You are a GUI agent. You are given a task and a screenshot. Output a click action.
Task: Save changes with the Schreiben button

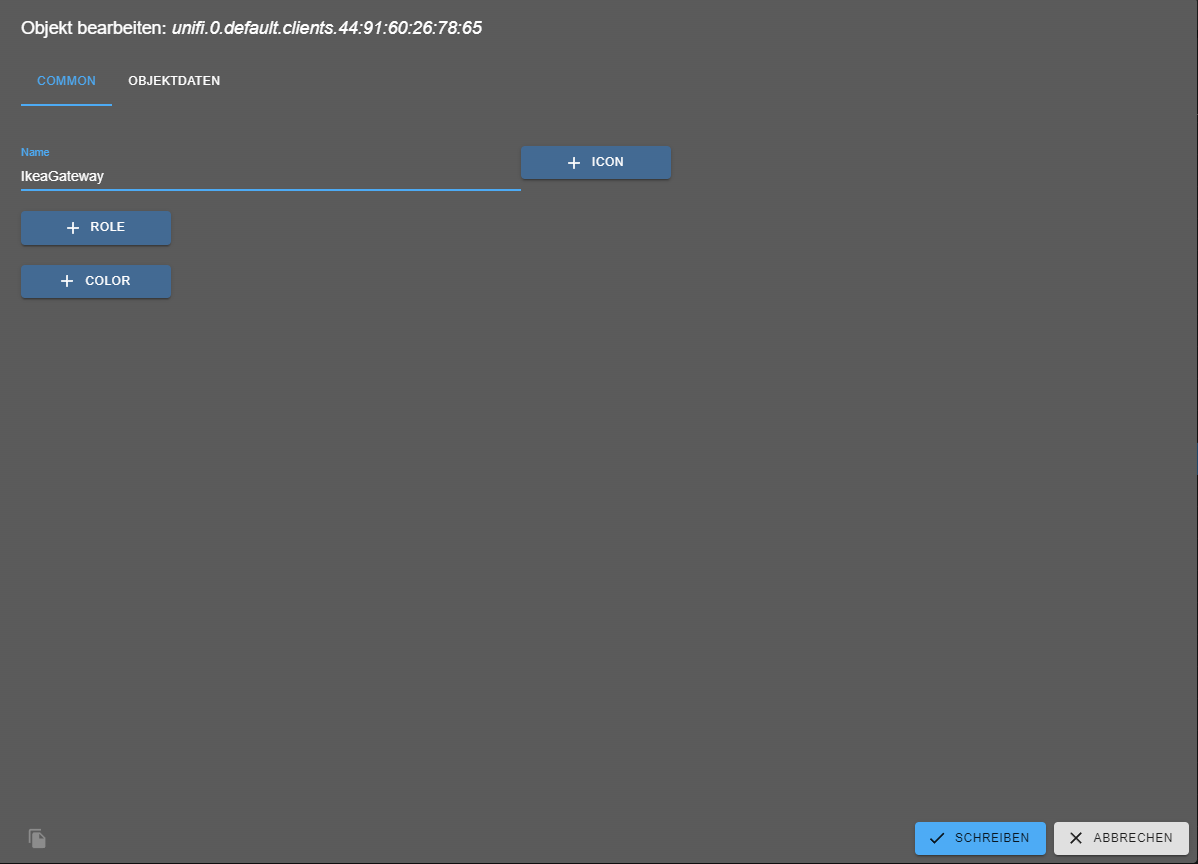[x=980, y=838]
